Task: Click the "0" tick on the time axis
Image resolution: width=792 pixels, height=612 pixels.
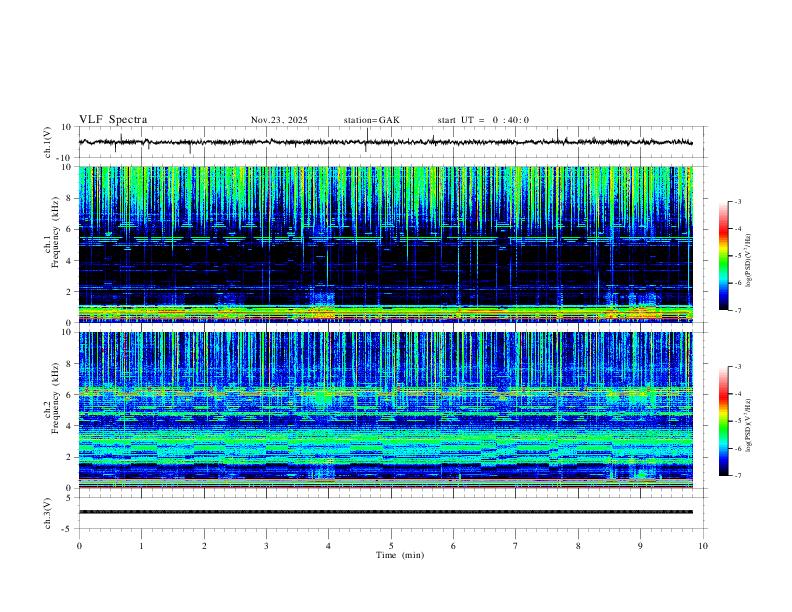Action: (x=79, y=546)
